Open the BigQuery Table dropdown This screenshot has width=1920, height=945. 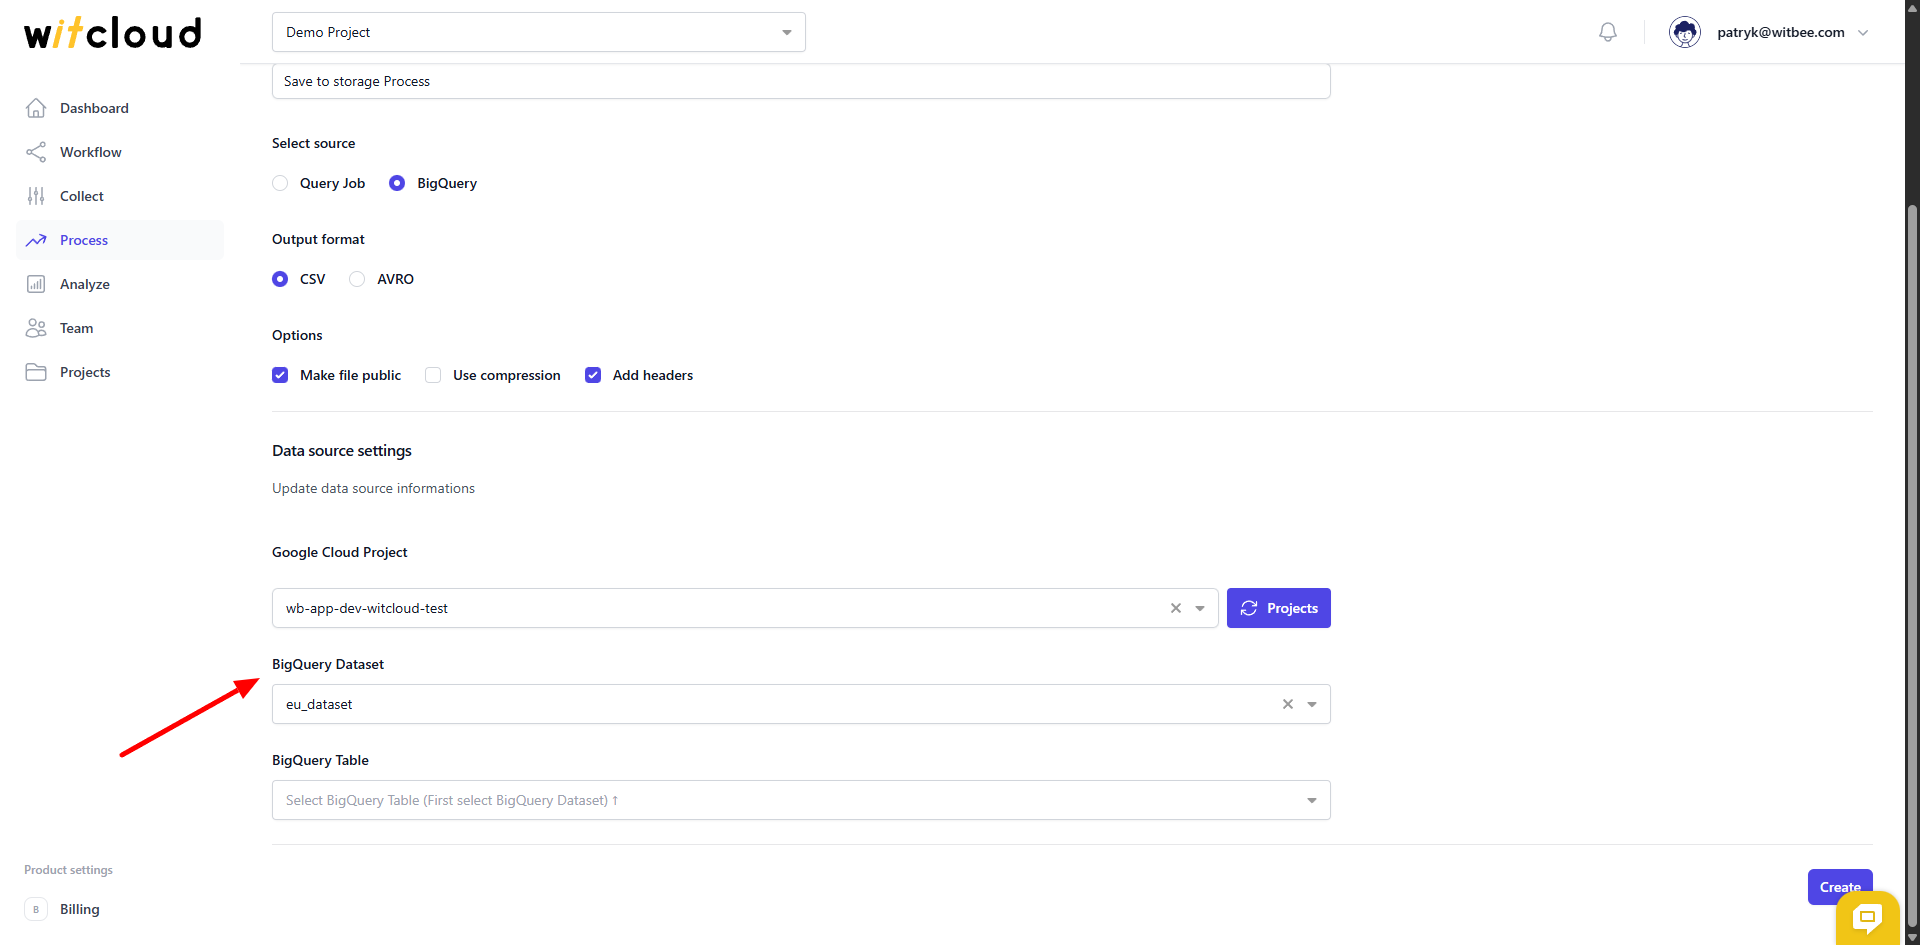pyautogui.click(x=801, y=800)
